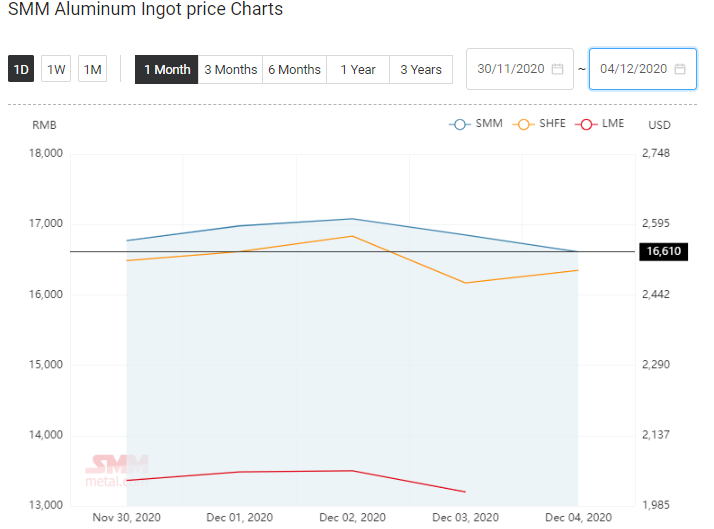Open the start date calendar icon
The image size is (714, 529).
click(557, 69)
